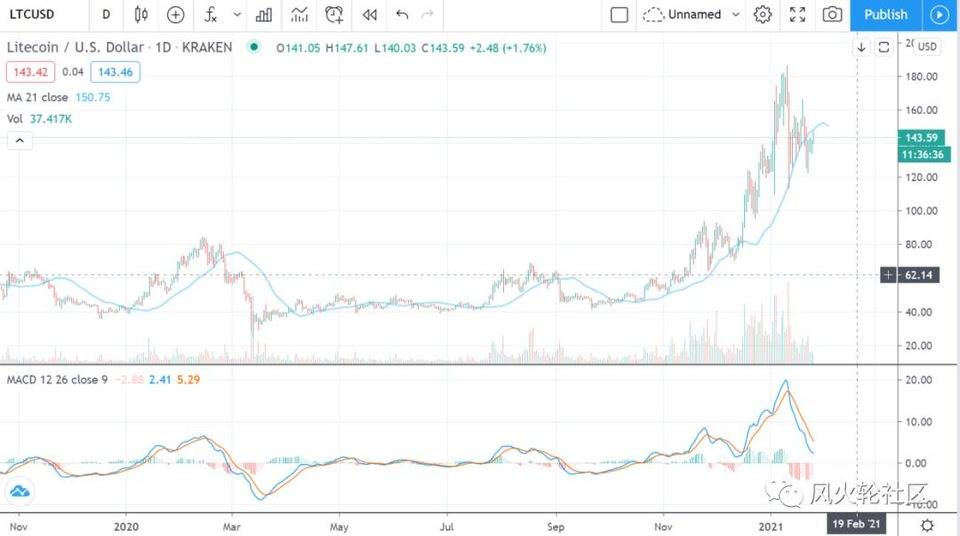Click the 19 Feb '21 date label

coord(856,524)
